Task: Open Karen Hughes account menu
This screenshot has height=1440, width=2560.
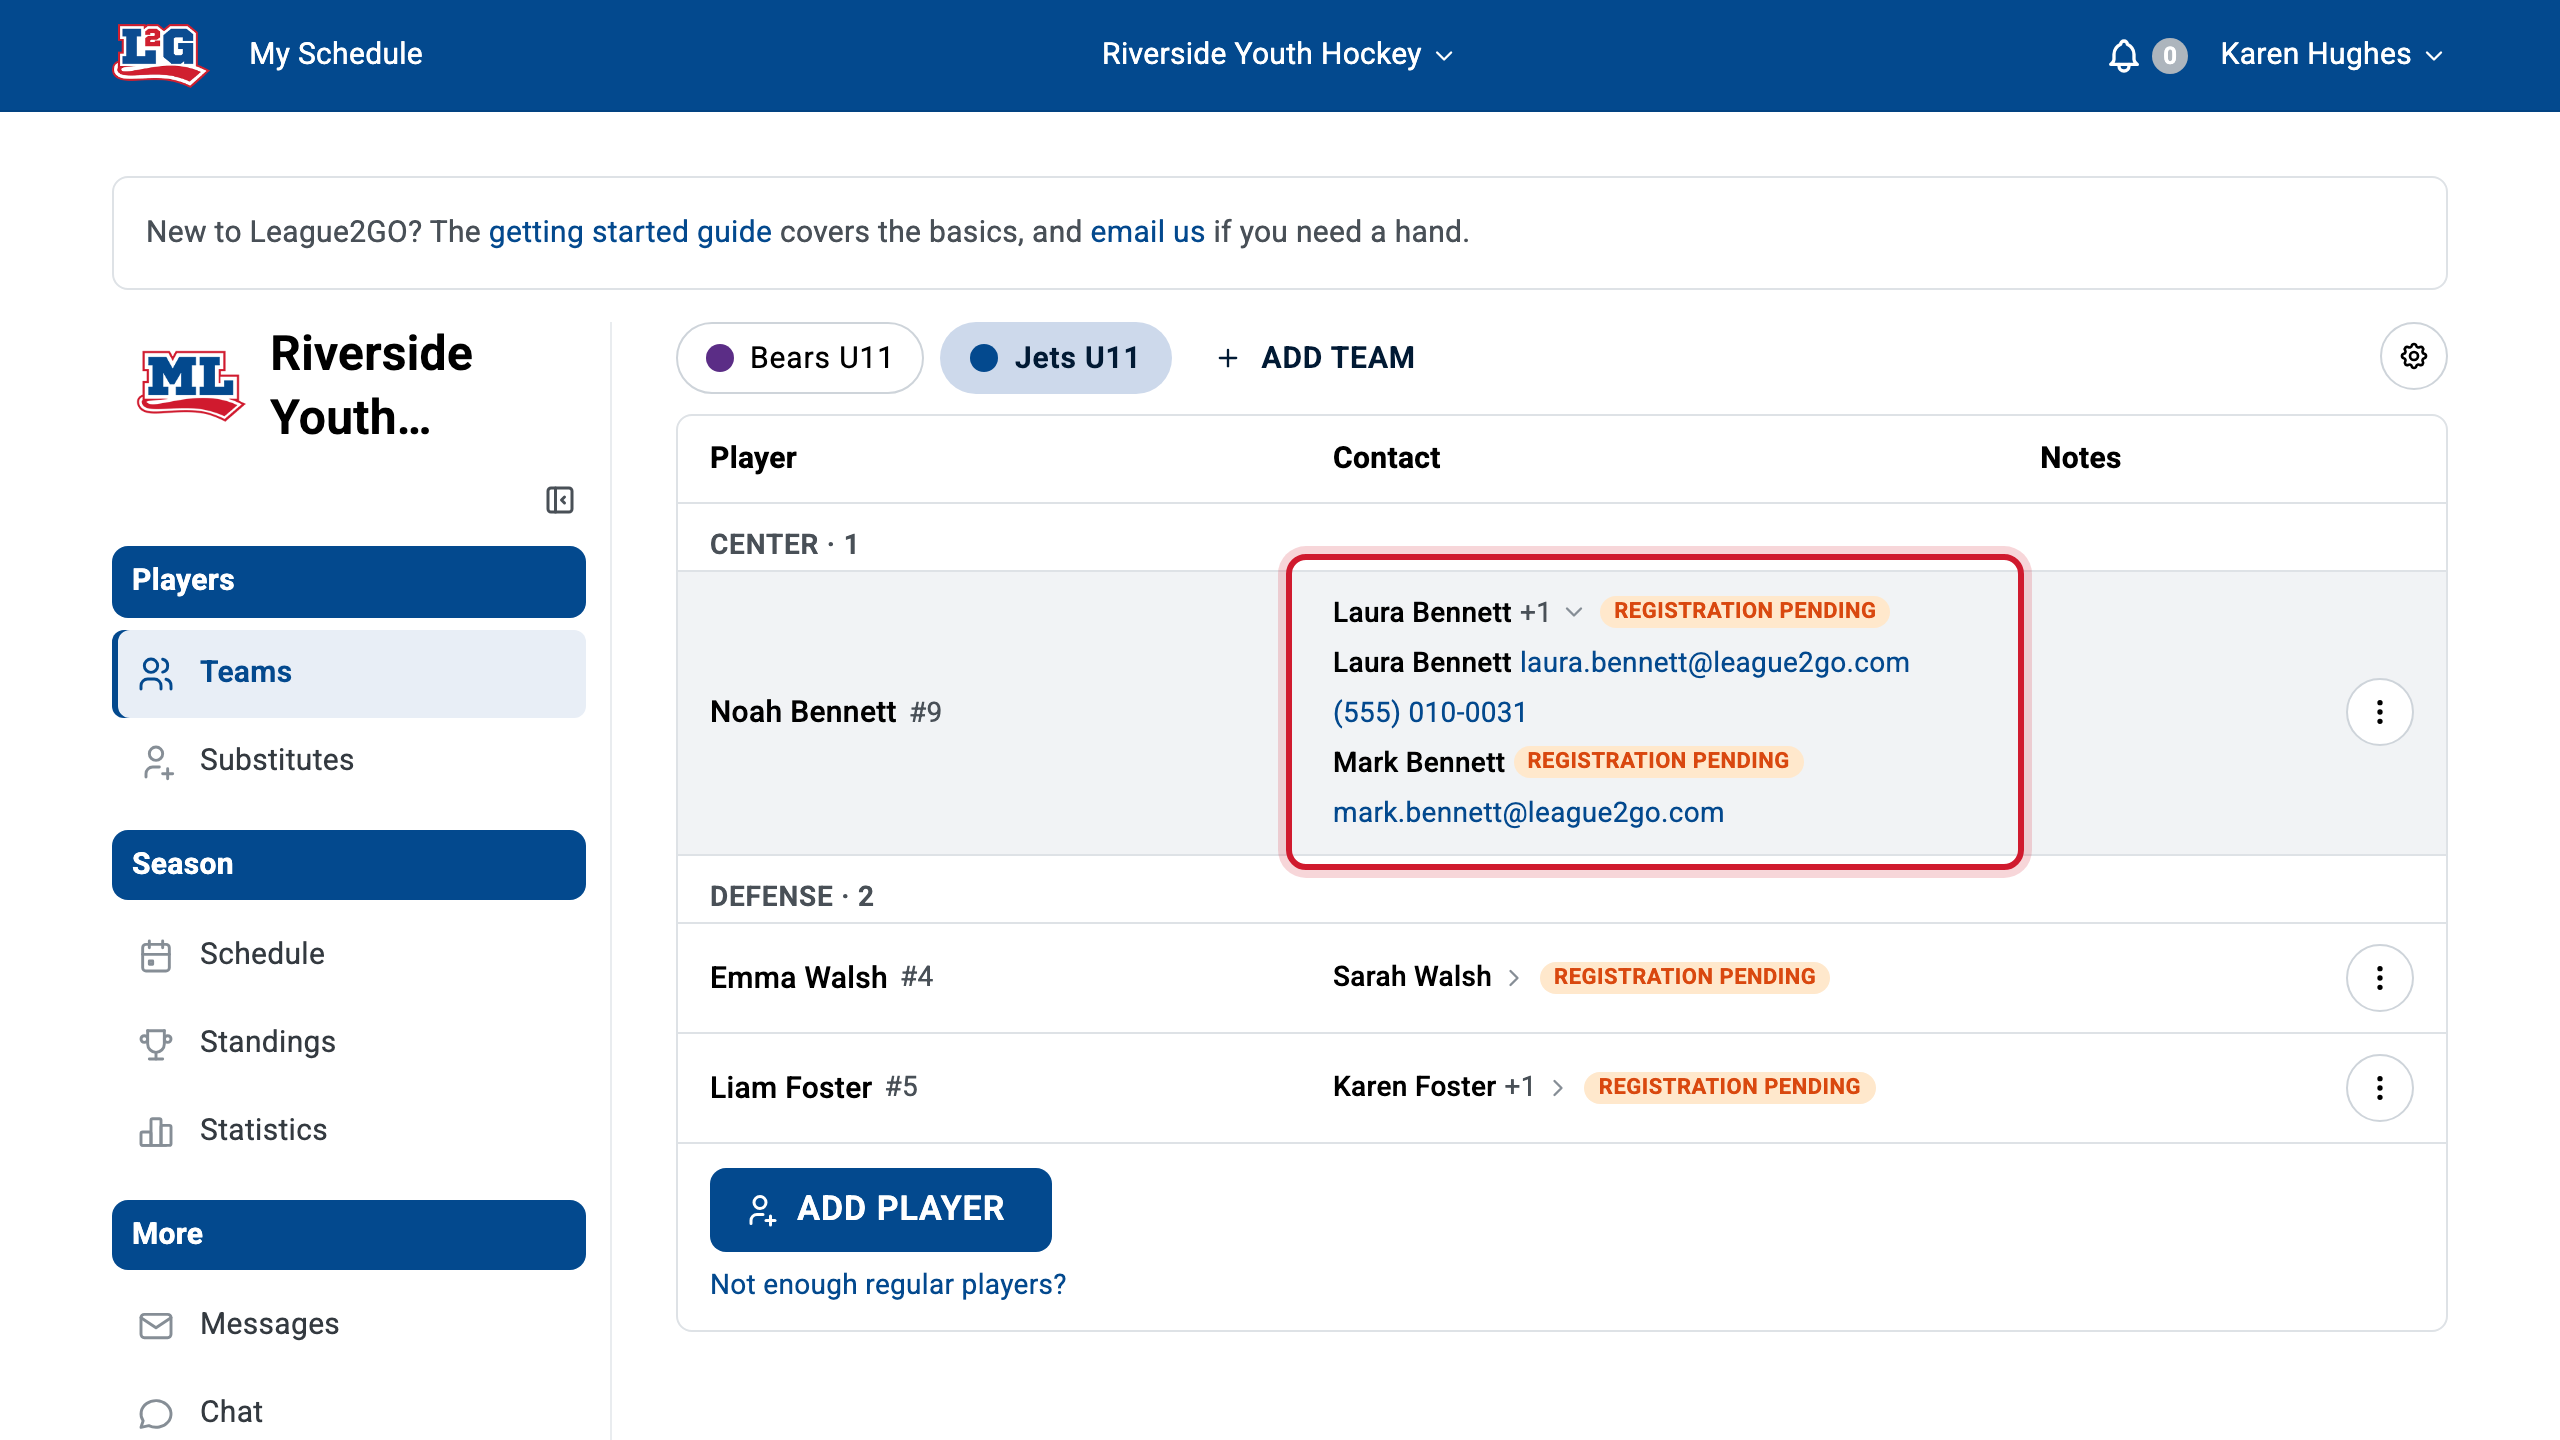Action: click(x=2331, y=54)
